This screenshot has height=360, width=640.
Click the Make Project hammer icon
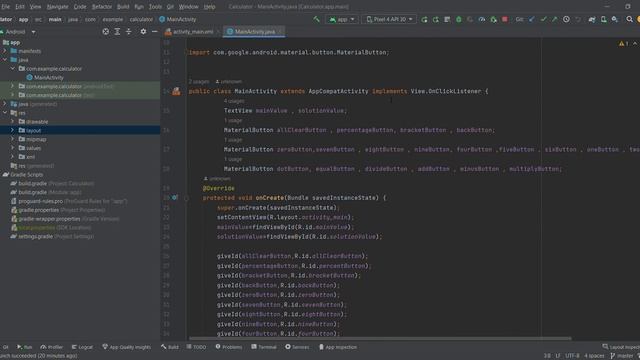[317, 19]
